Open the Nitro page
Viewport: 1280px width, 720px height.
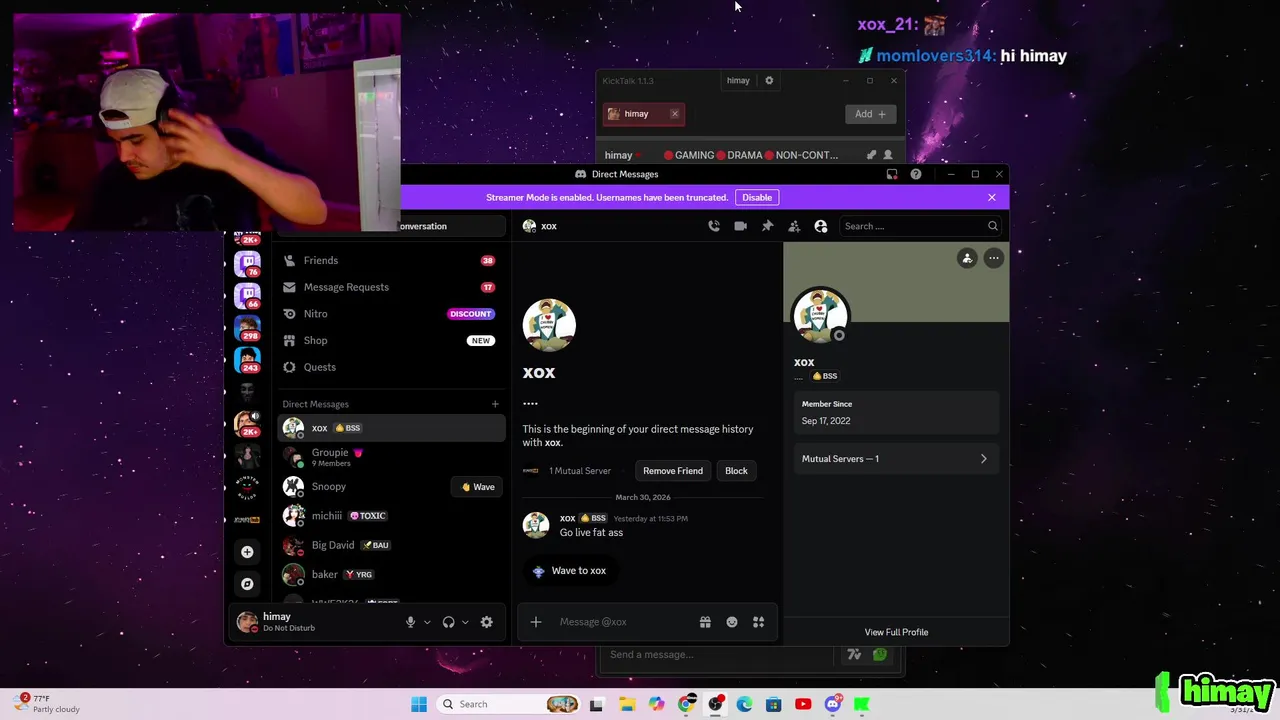tap(391, 314)
